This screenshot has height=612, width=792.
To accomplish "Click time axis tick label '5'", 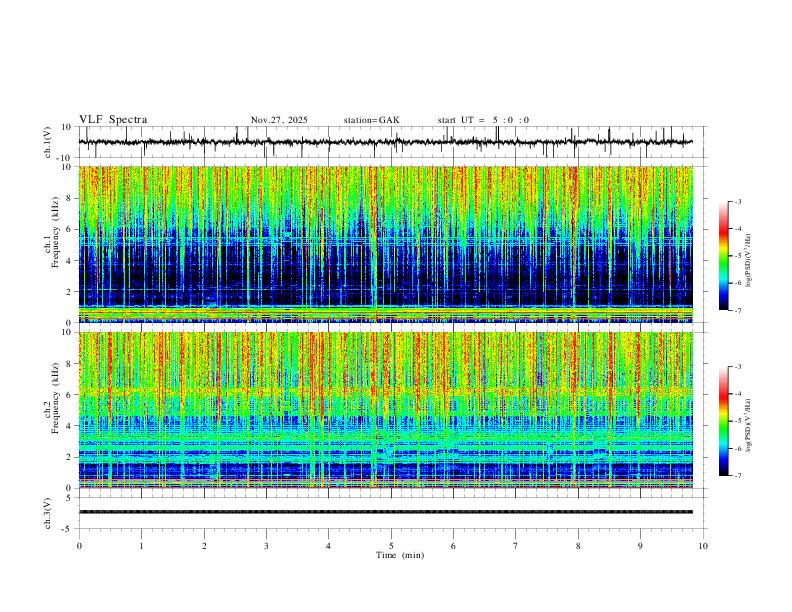I will [391, 546].
